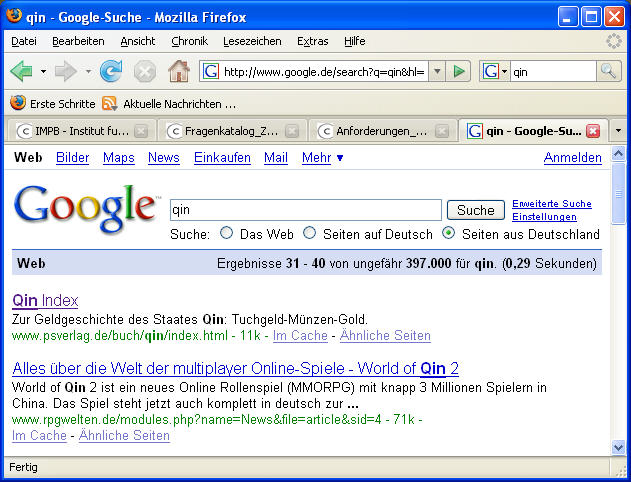631x482 pixels.
Task: Expand the Mehr dropdown in Google navigation
Action: pyautogui.click(x=340, y=158)
